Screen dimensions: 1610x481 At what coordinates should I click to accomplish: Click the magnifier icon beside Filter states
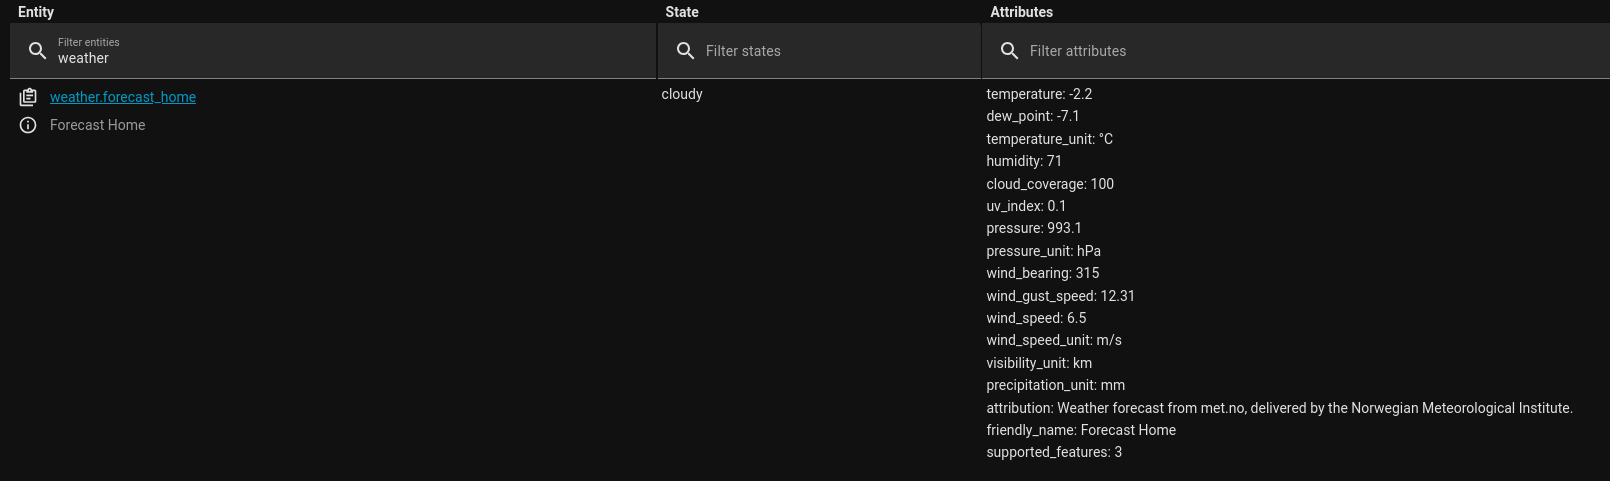pyautogui.click(x=685, y=51)
